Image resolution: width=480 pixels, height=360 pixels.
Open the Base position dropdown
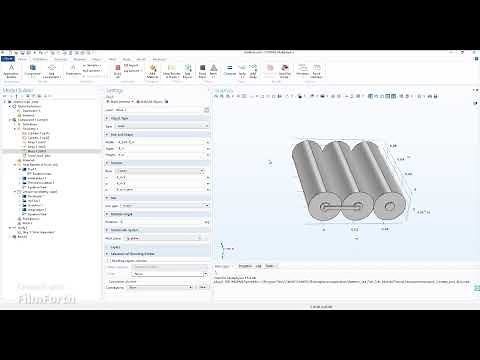coord(159,171)
